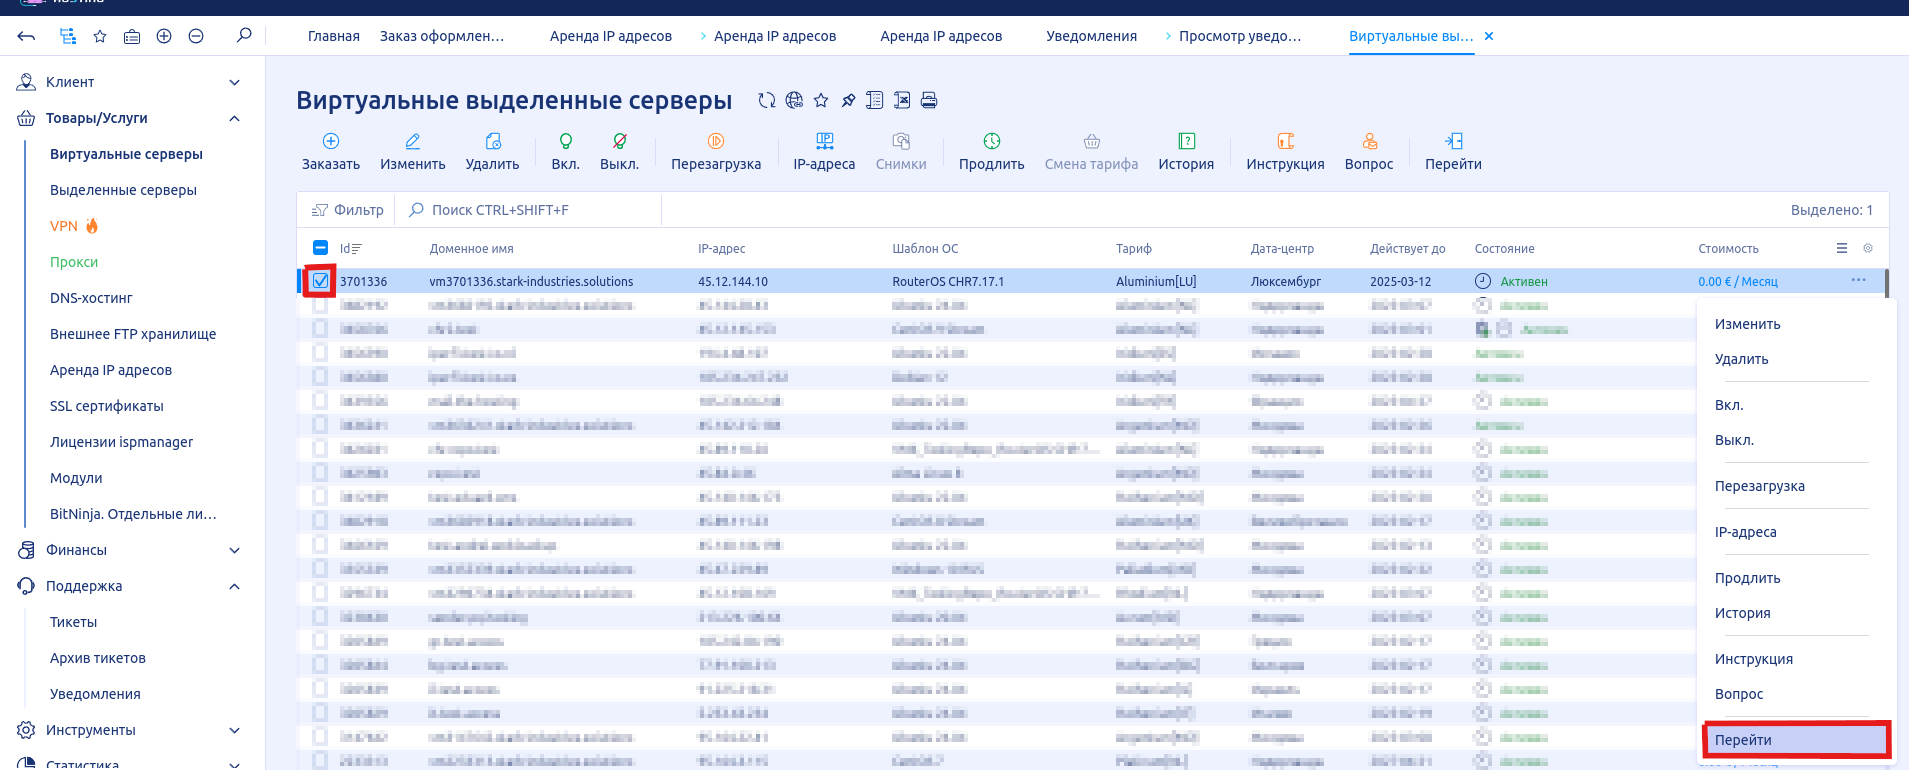The image size is (1909, 770).
Task: Open the Фильтр button above the table
Action: pyautogui.click(x=348, y=210)
